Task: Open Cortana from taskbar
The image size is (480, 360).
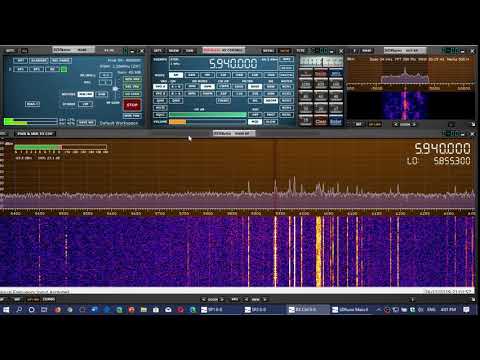Action: 31,310
